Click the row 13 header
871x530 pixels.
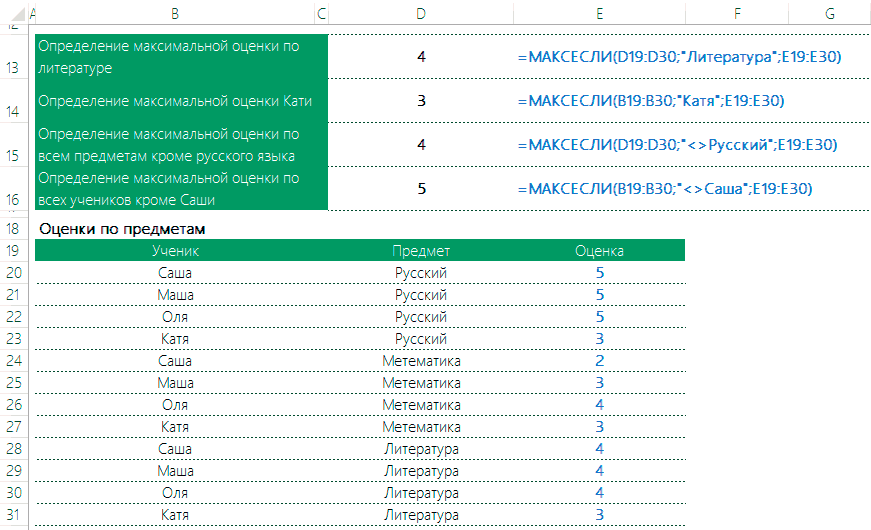(x=14, y=67)
